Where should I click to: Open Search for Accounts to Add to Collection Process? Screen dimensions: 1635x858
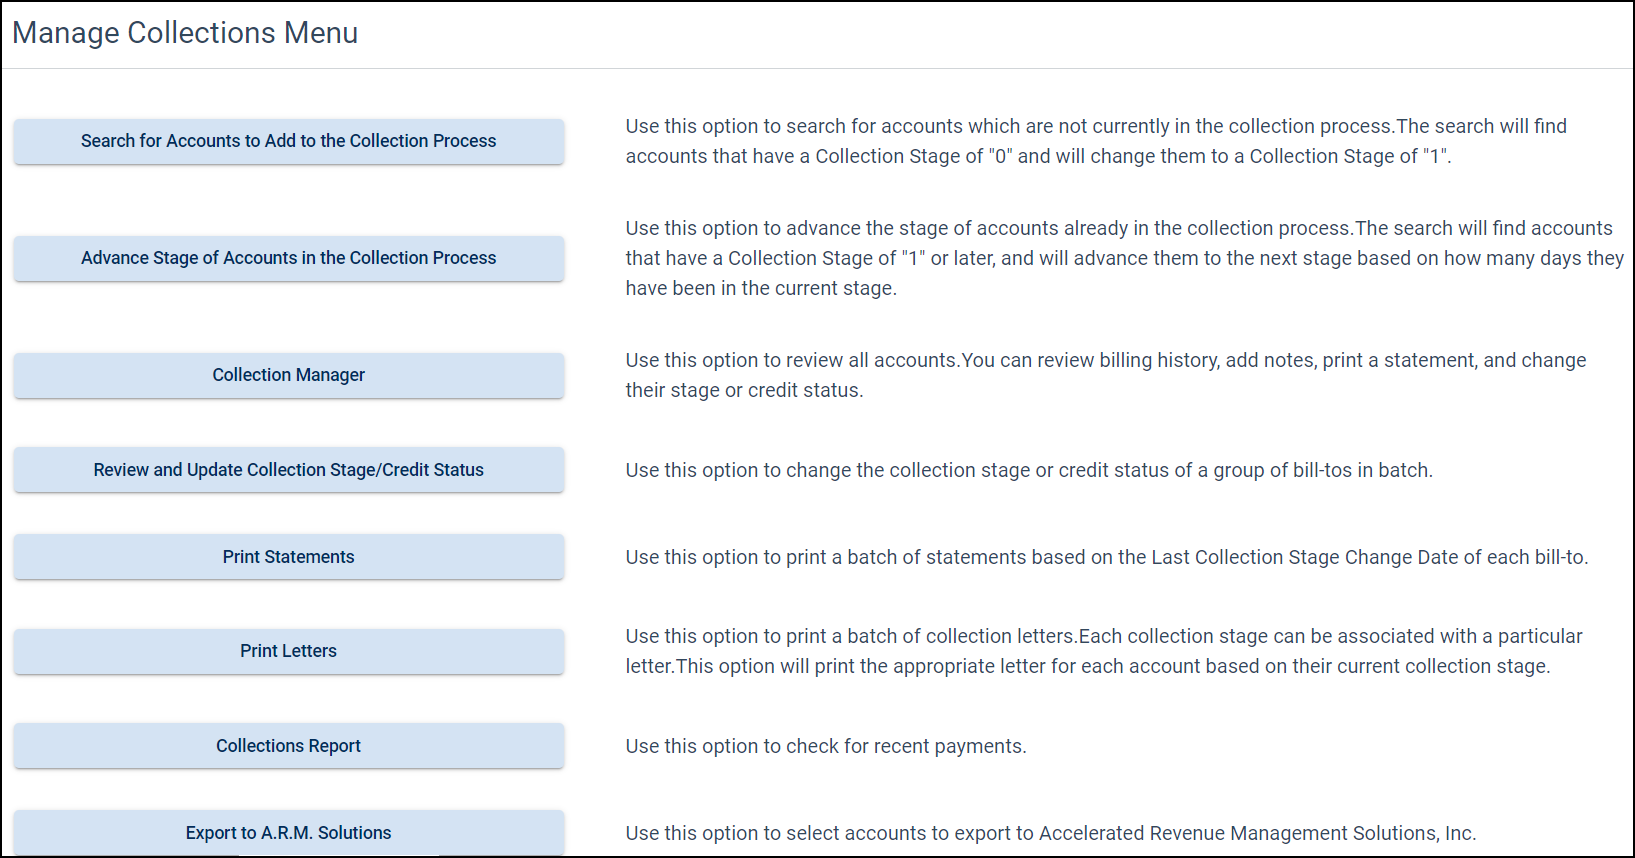[x=289, y=141]
